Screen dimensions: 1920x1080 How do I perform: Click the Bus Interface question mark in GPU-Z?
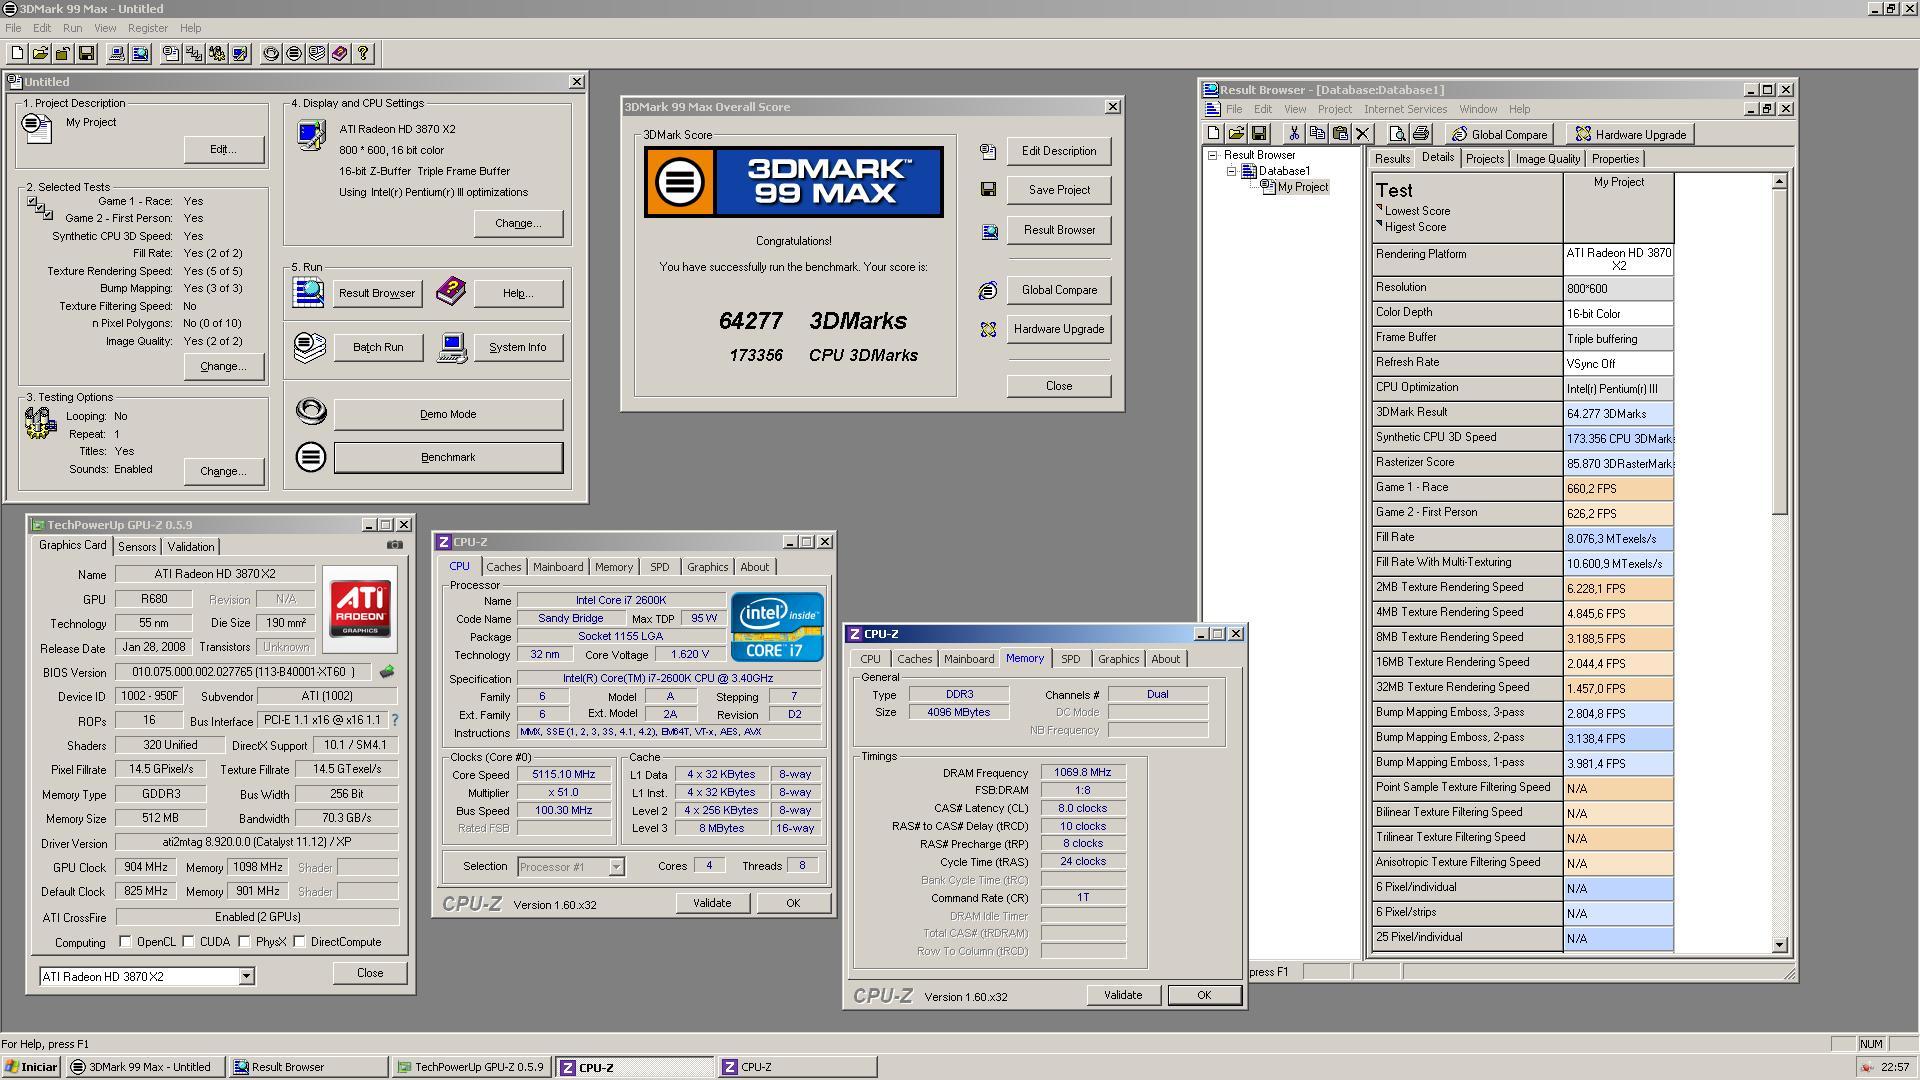(394, 720)
